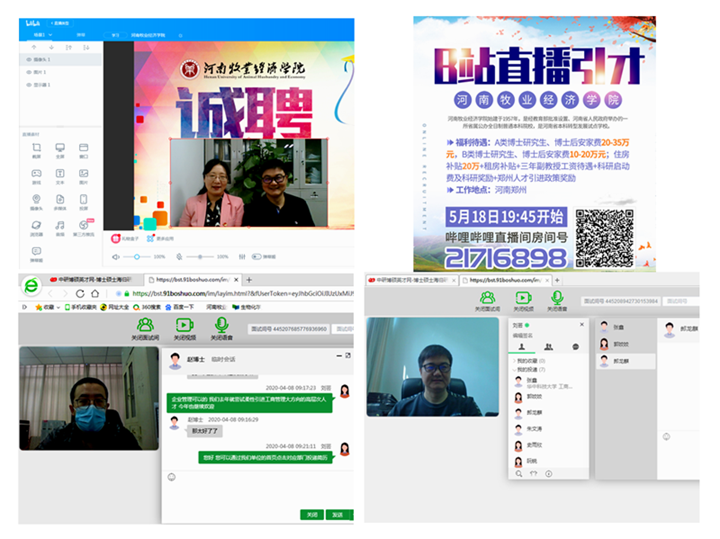Click the green video camera icon, left browser

(185, 325)
